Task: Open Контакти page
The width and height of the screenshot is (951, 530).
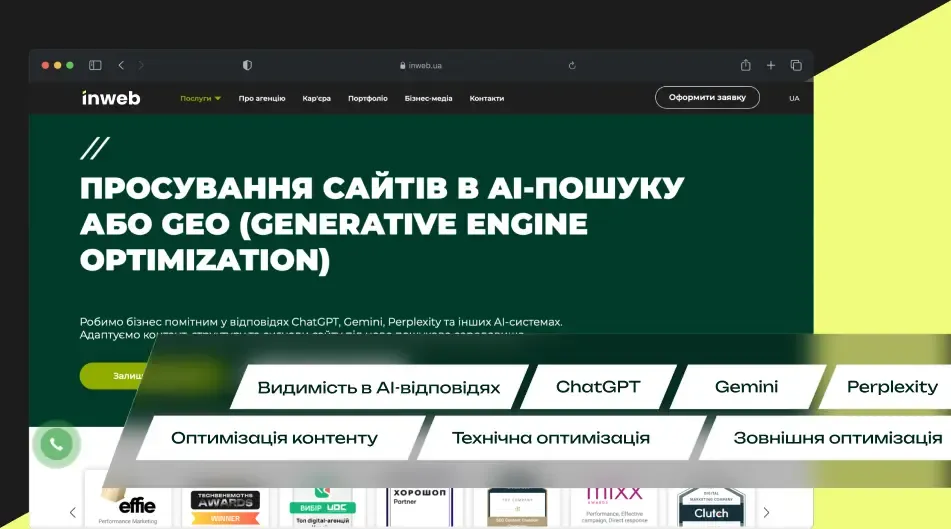Action: click(486, 98)
